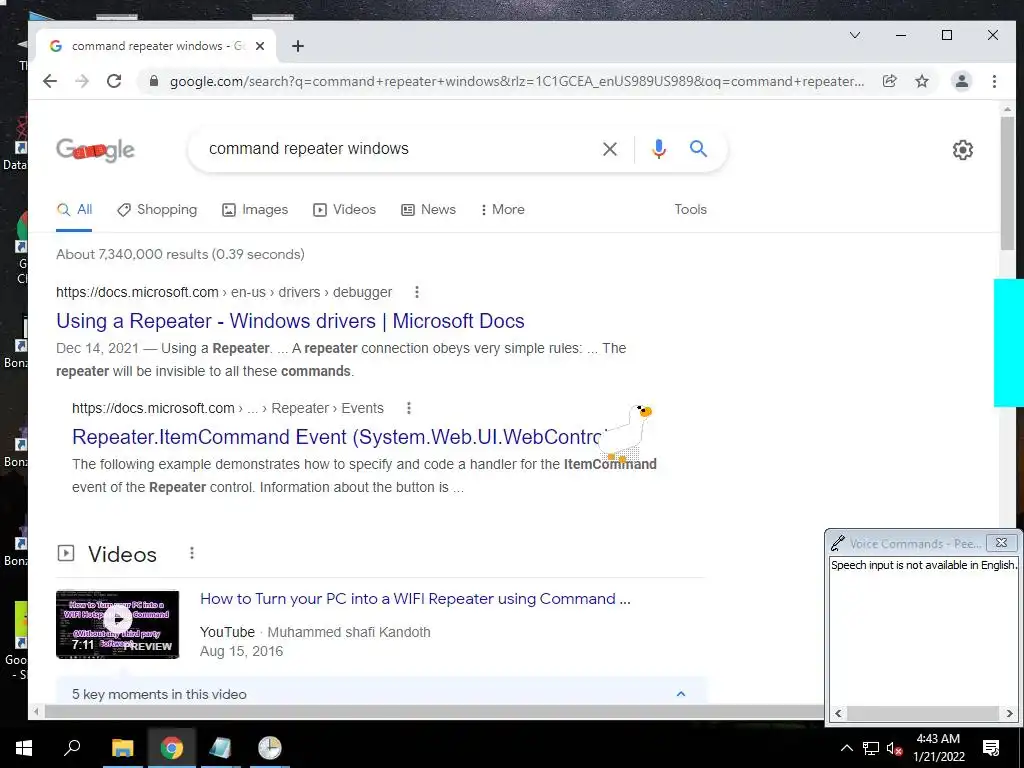Focus the Google search input field
1024x768 pixels.
click(398, 149)
